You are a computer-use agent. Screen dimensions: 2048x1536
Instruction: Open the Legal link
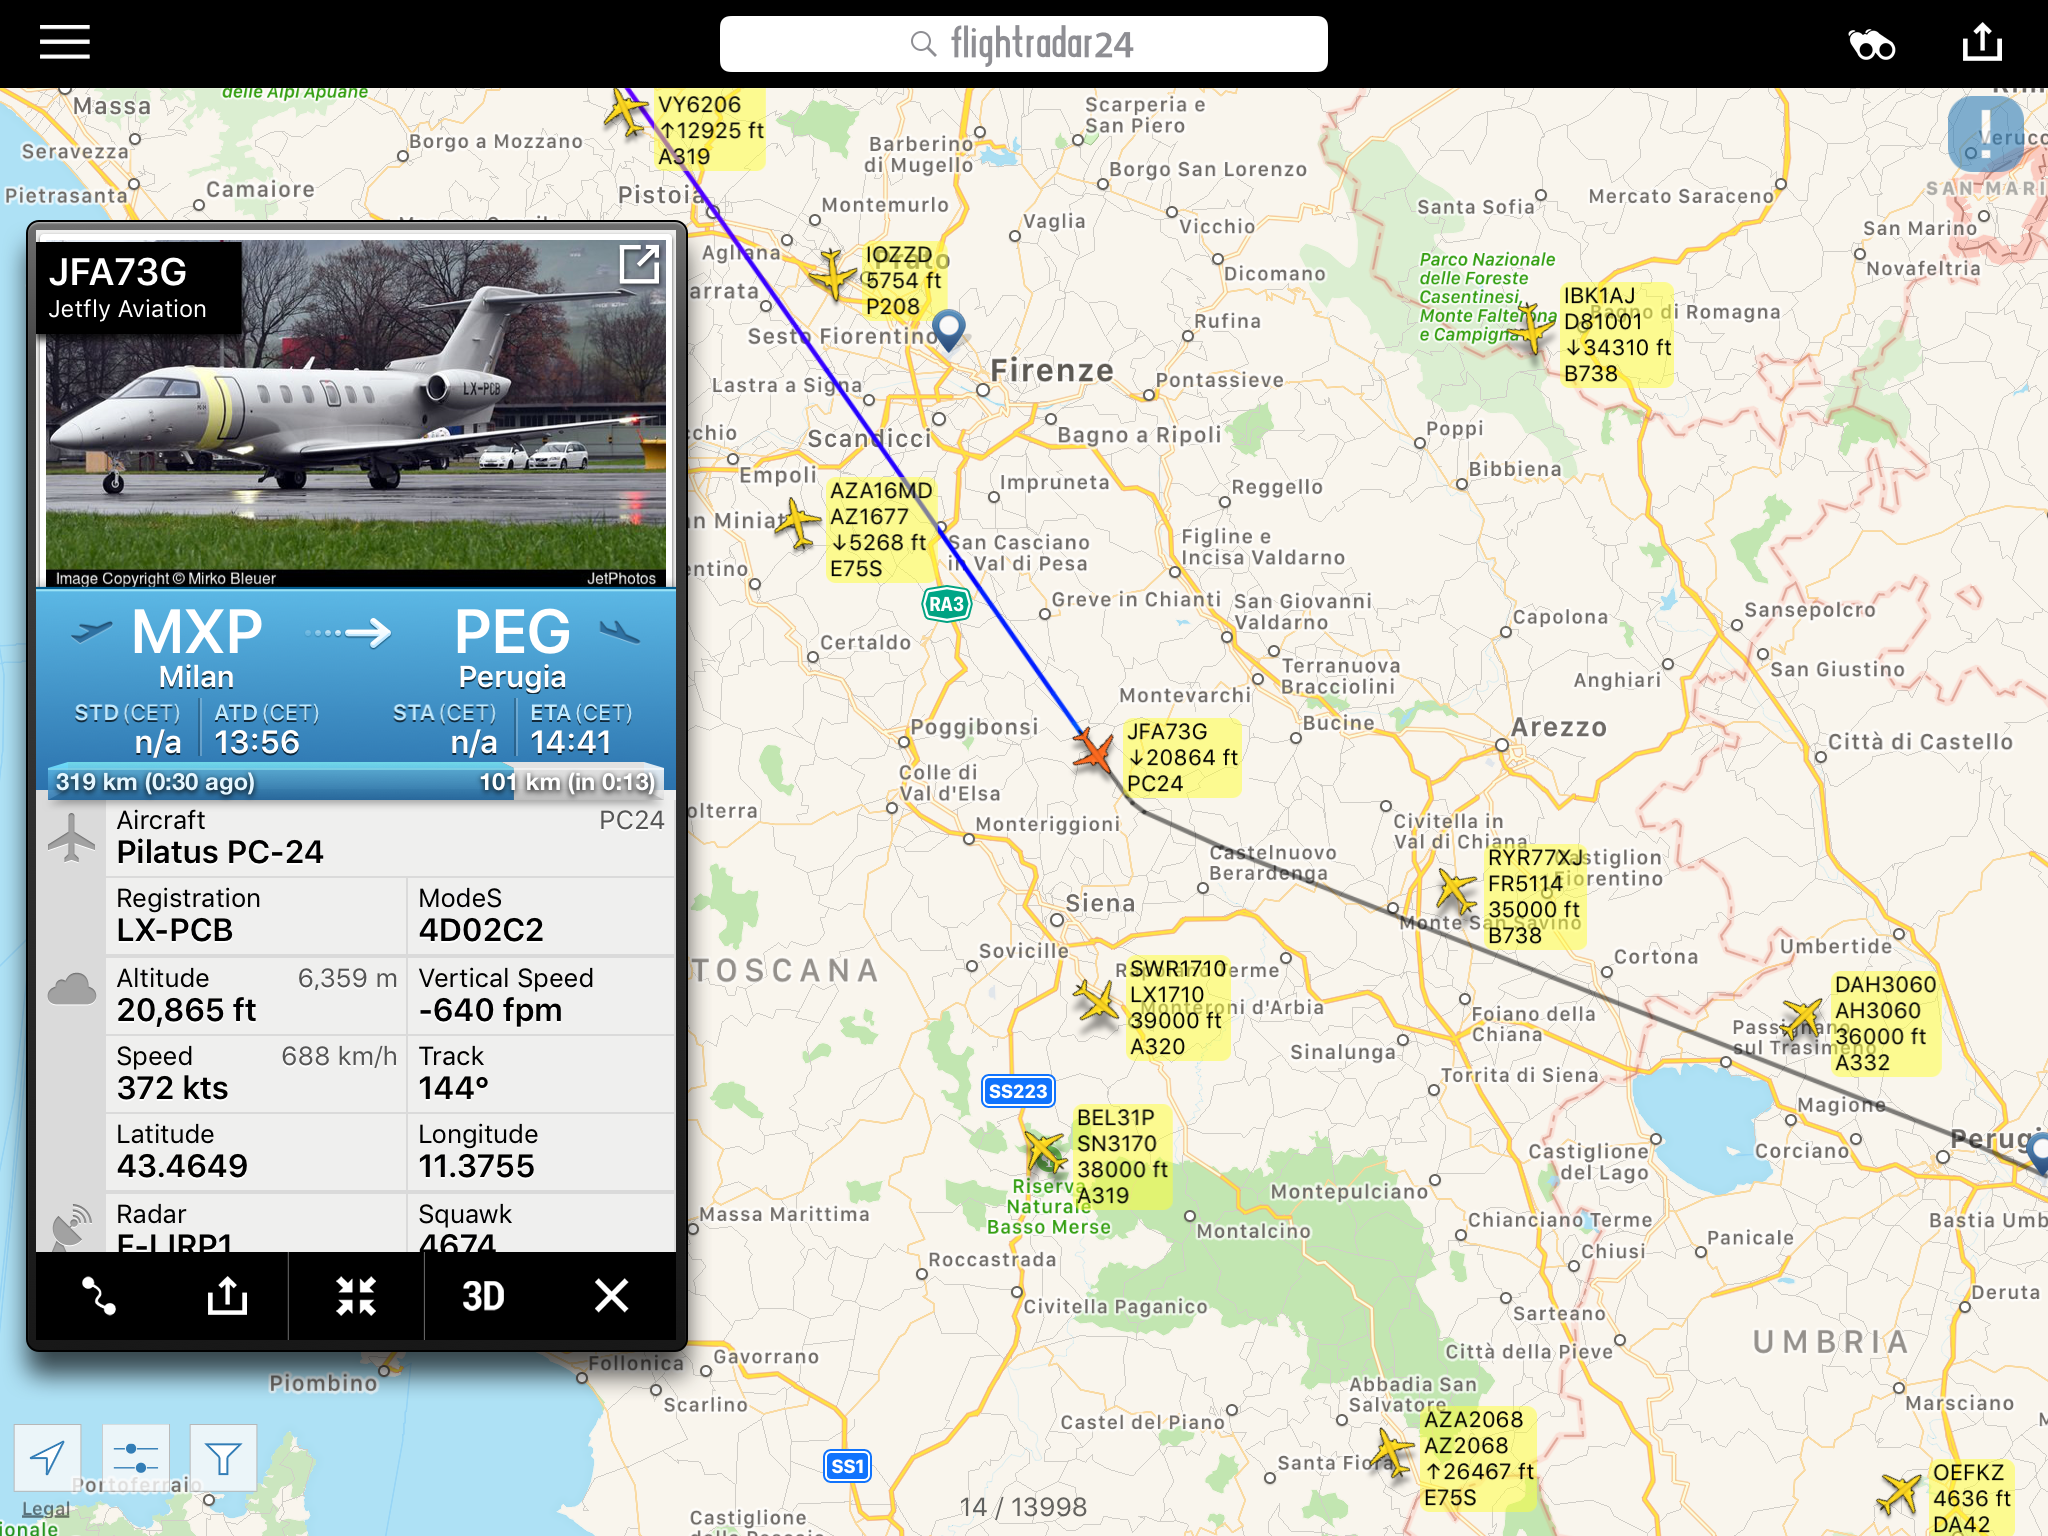pyautogui.click(x=45, y=1508)
